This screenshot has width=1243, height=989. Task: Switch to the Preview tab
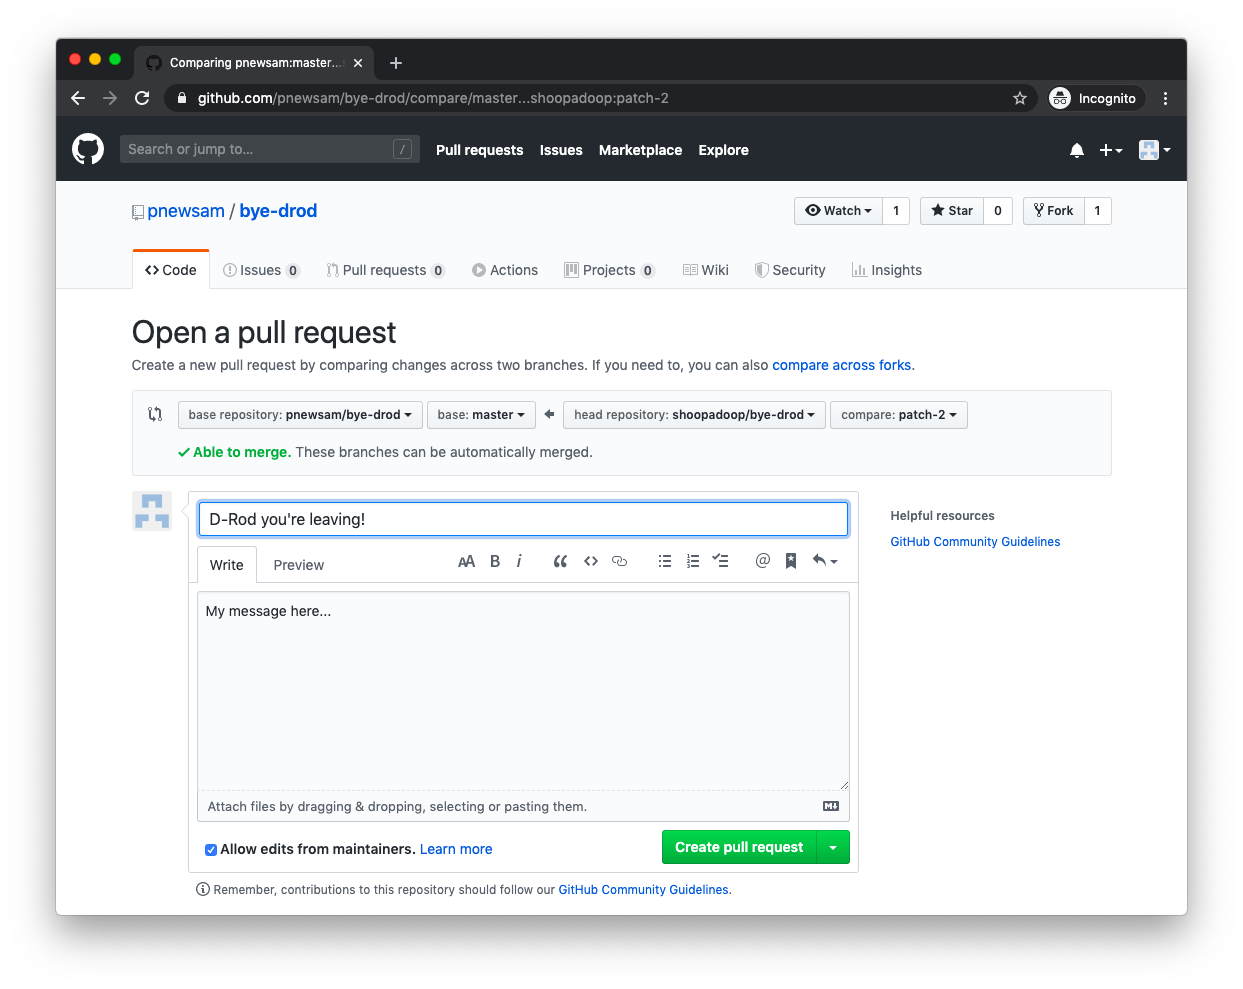coord(299,565)
